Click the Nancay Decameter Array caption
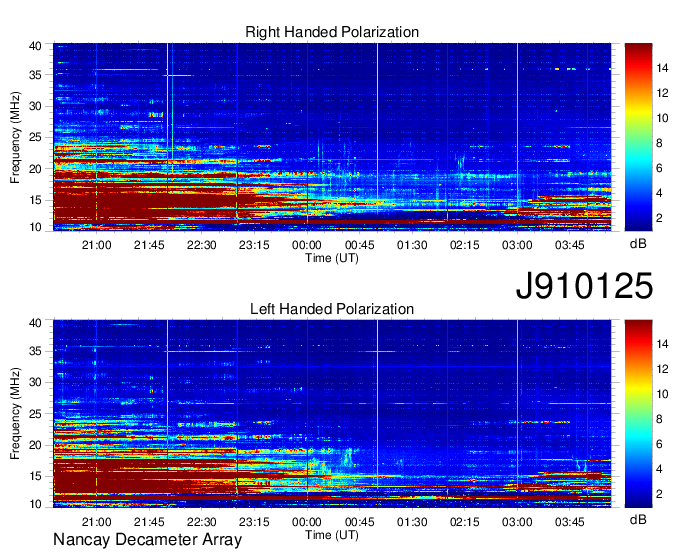The height and width of the screenshot is (552, 680). coord(147,540)
